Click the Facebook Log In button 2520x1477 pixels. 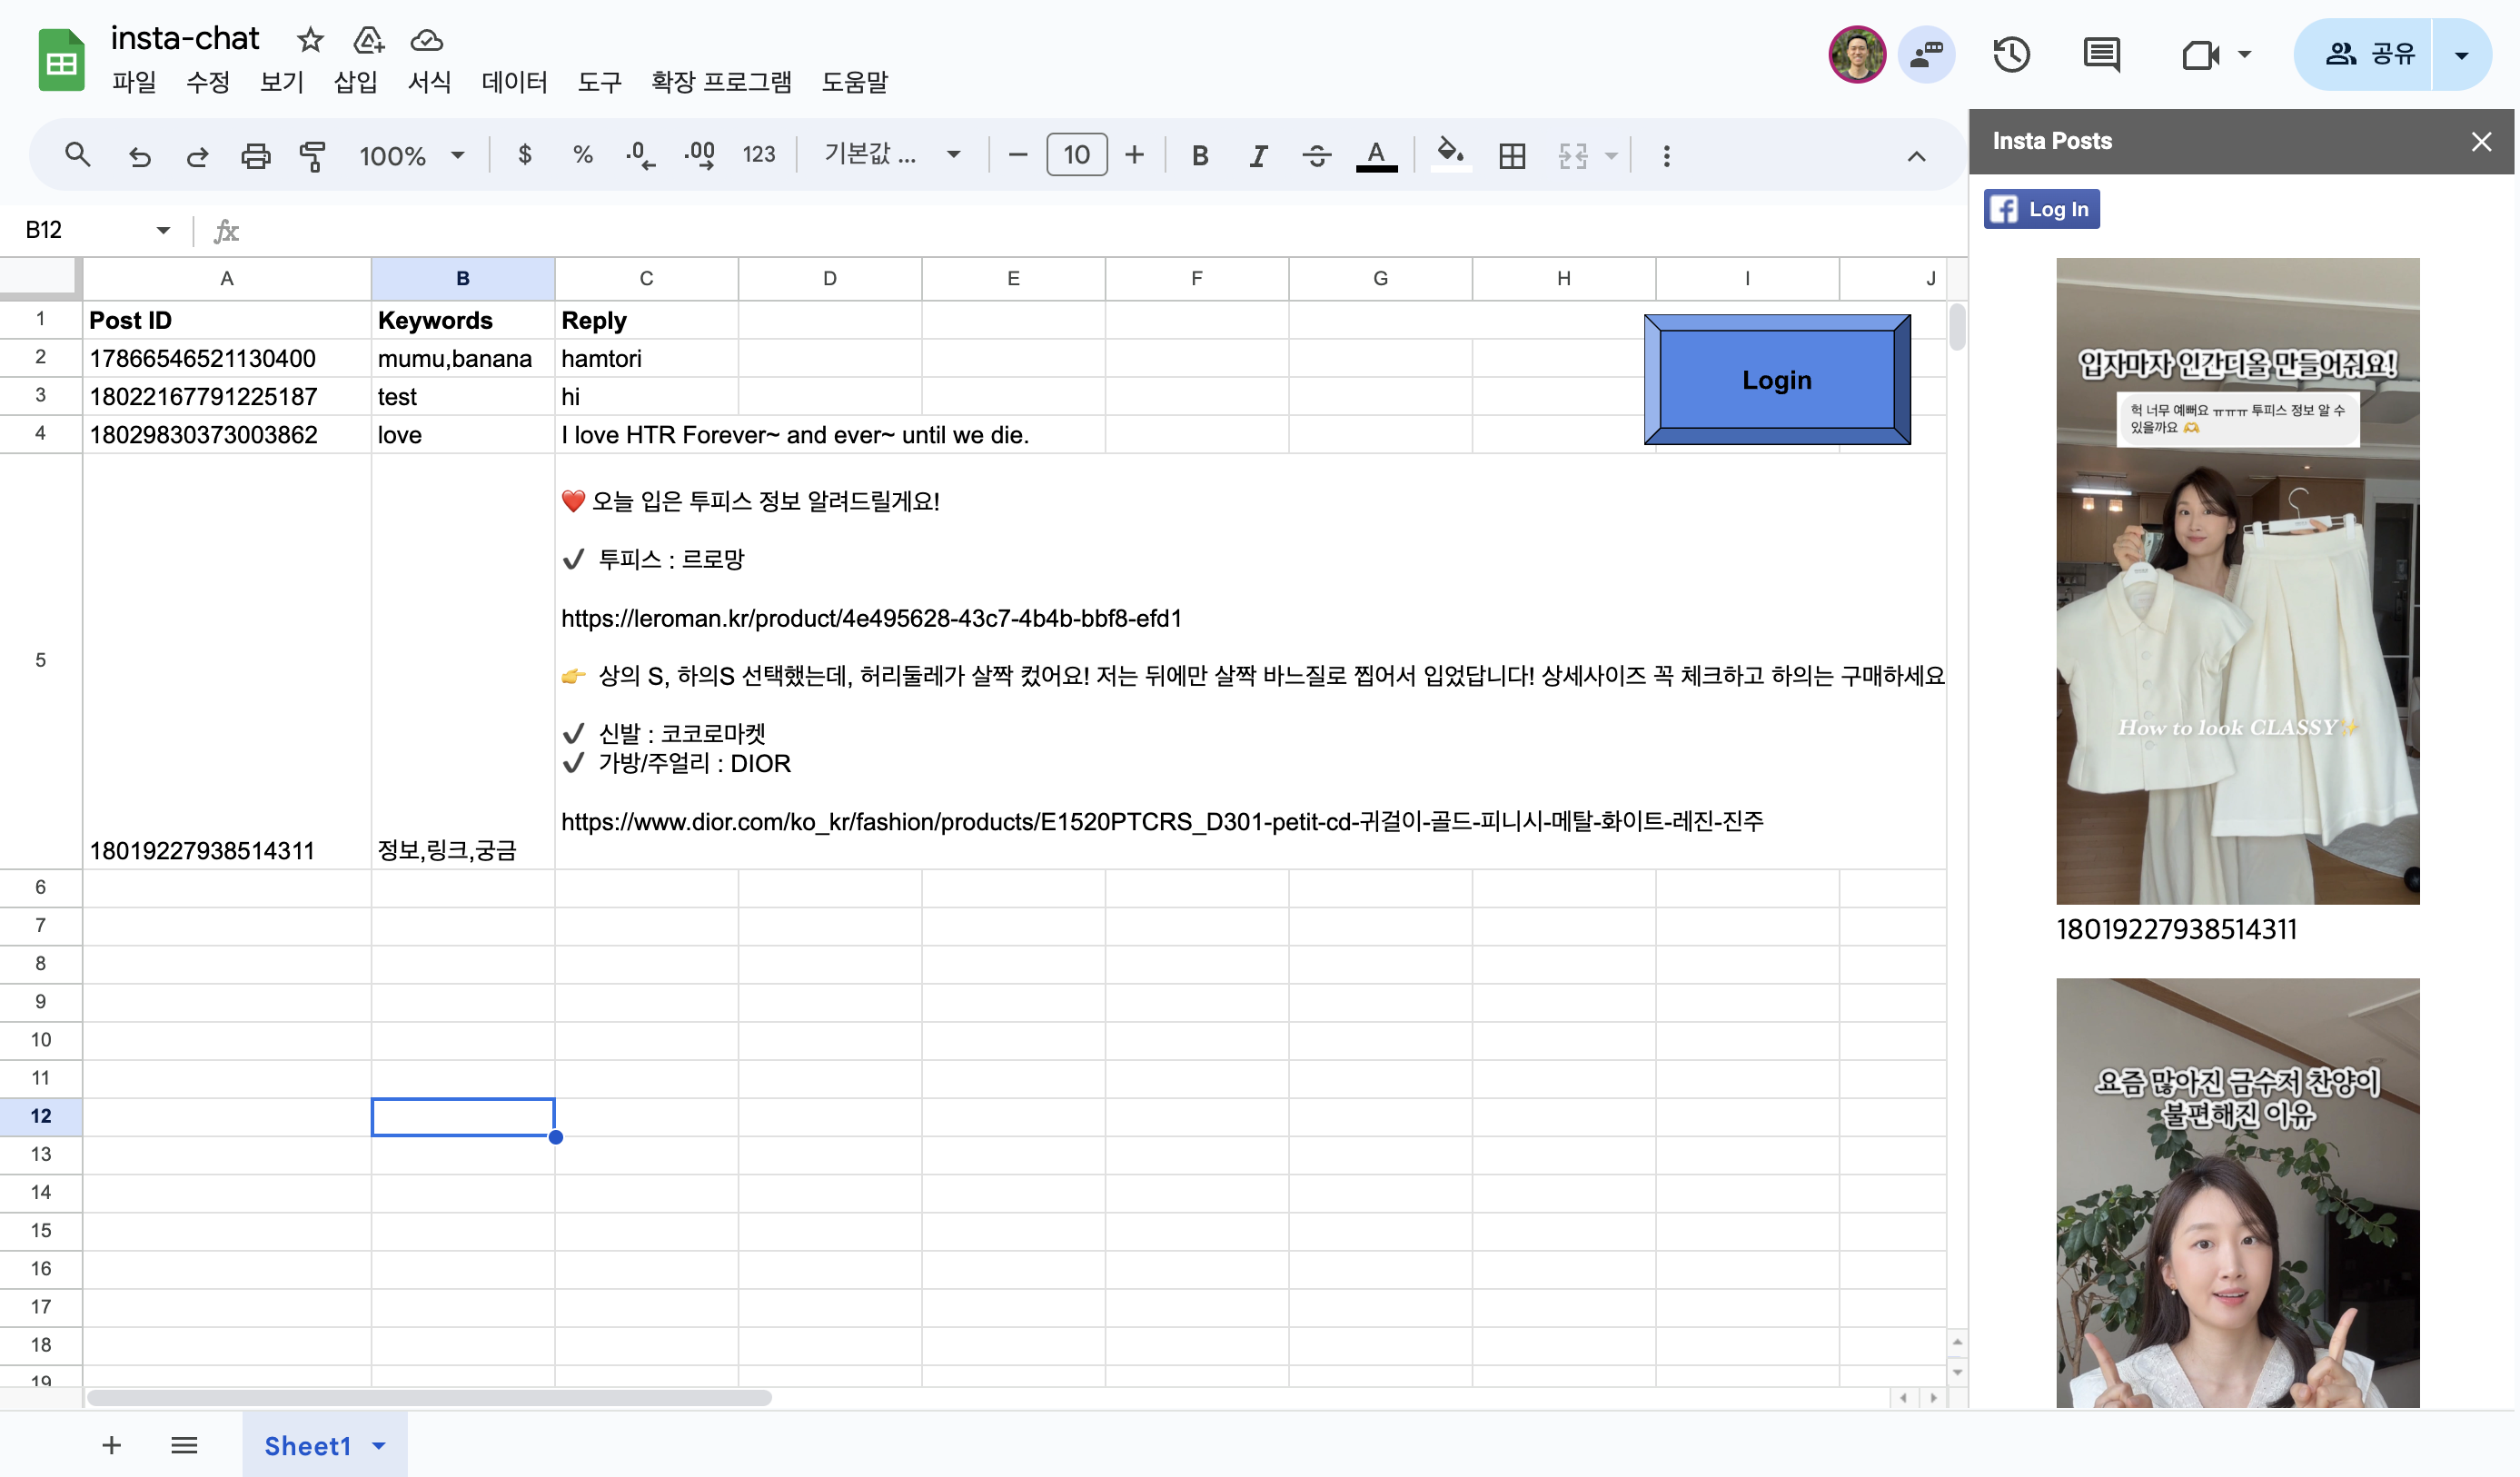tap(2041, 209)
